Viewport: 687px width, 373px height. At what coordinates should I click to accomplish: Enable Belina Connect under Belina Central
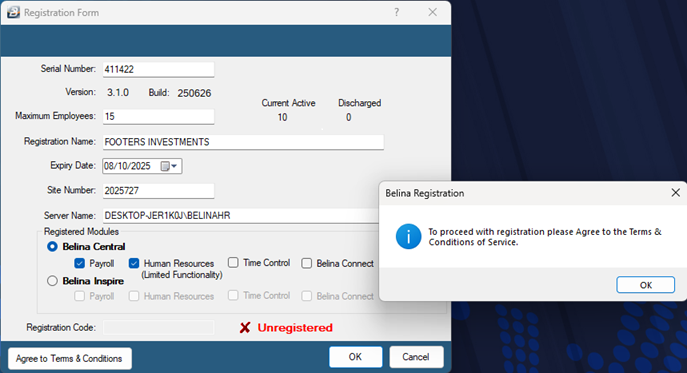pos(307,263)
